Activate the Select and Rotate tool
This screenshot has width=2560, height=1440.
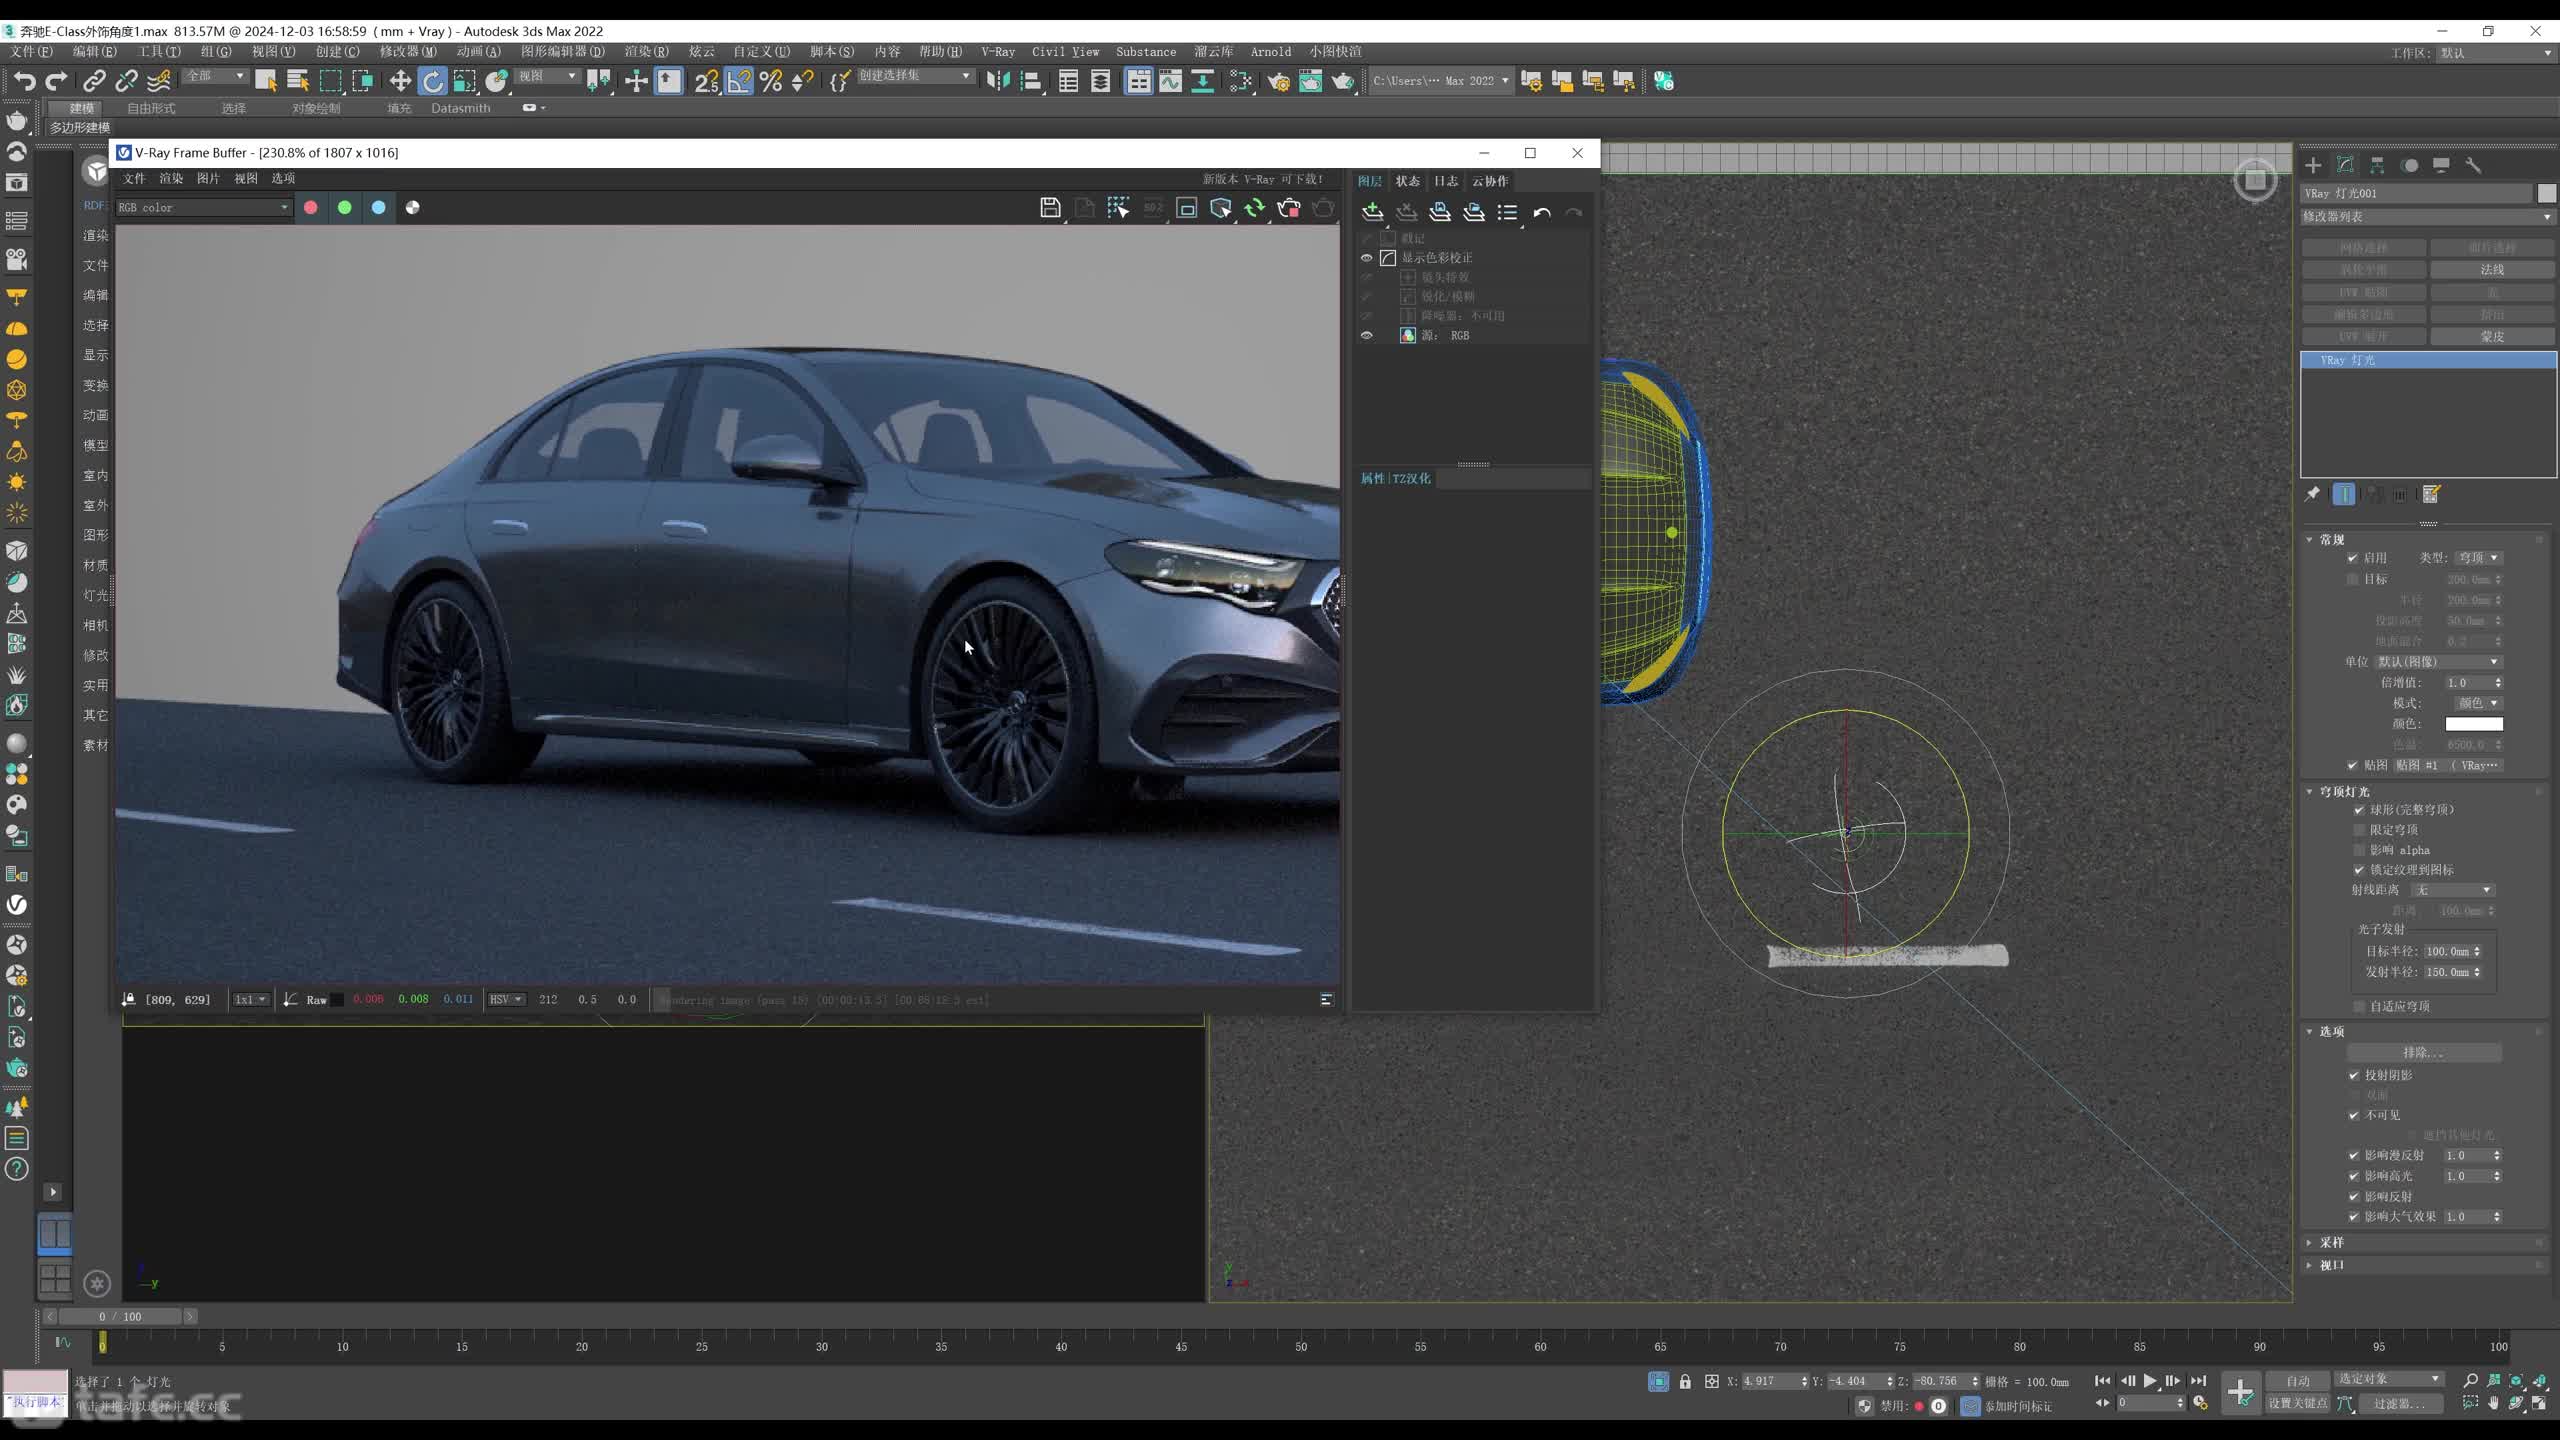433,81
